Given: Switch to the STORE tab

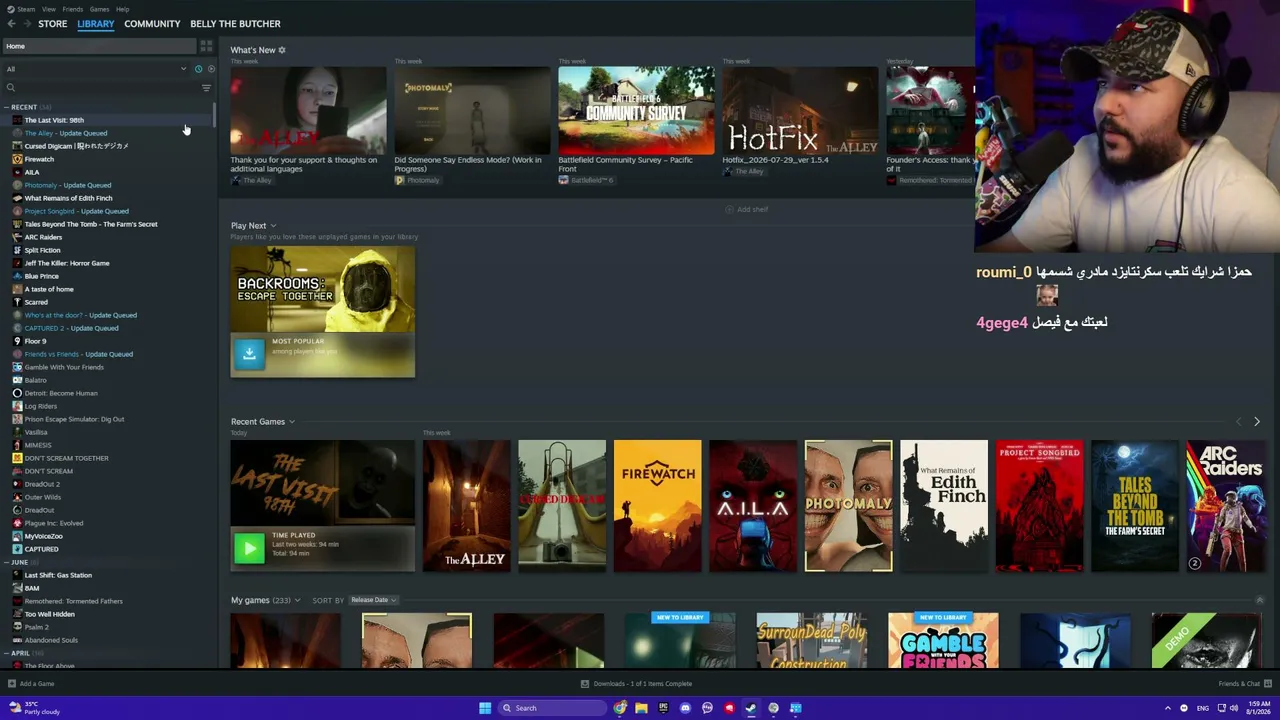Looking at the screenshot, I should coord(53,24).
